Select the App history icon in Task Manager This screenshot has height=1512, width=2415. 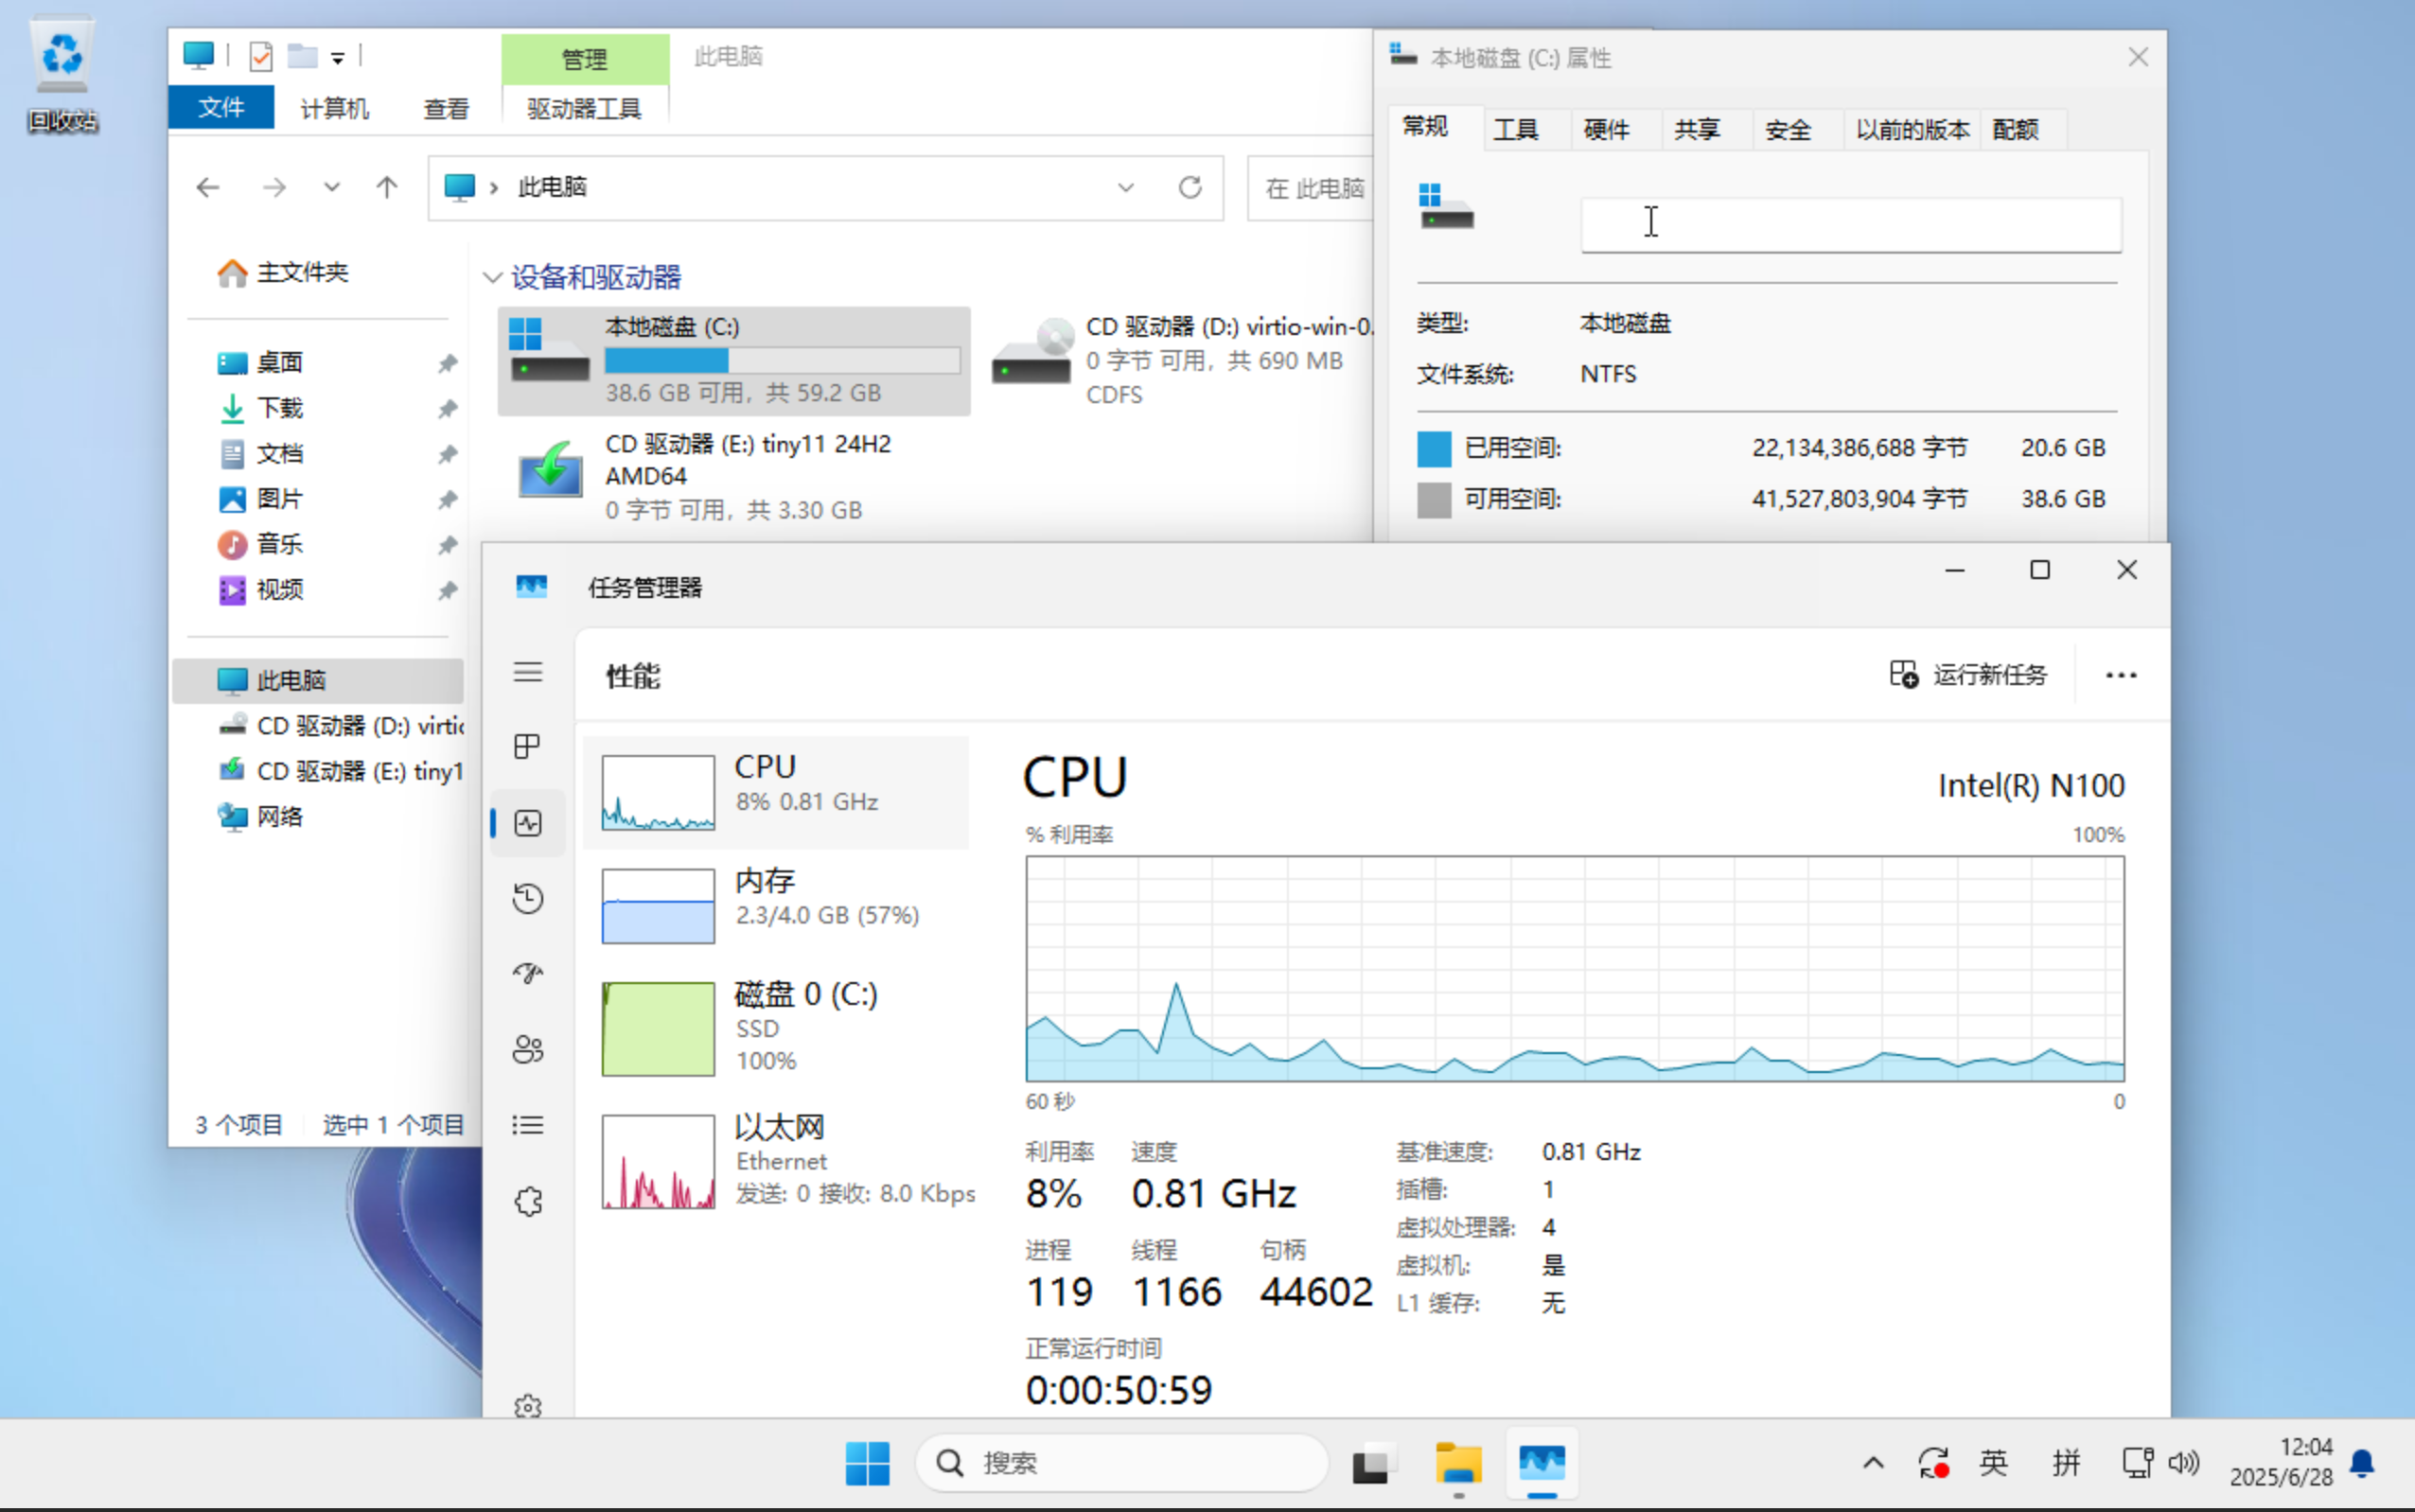pyautogui.click(x=528, y=898)
